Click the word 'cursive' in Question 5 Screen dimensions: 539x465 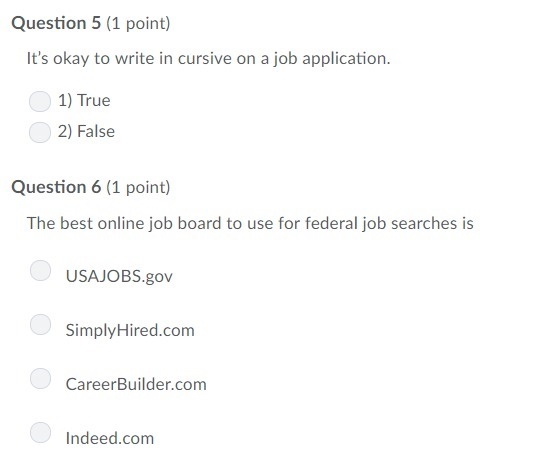point(205,58)
